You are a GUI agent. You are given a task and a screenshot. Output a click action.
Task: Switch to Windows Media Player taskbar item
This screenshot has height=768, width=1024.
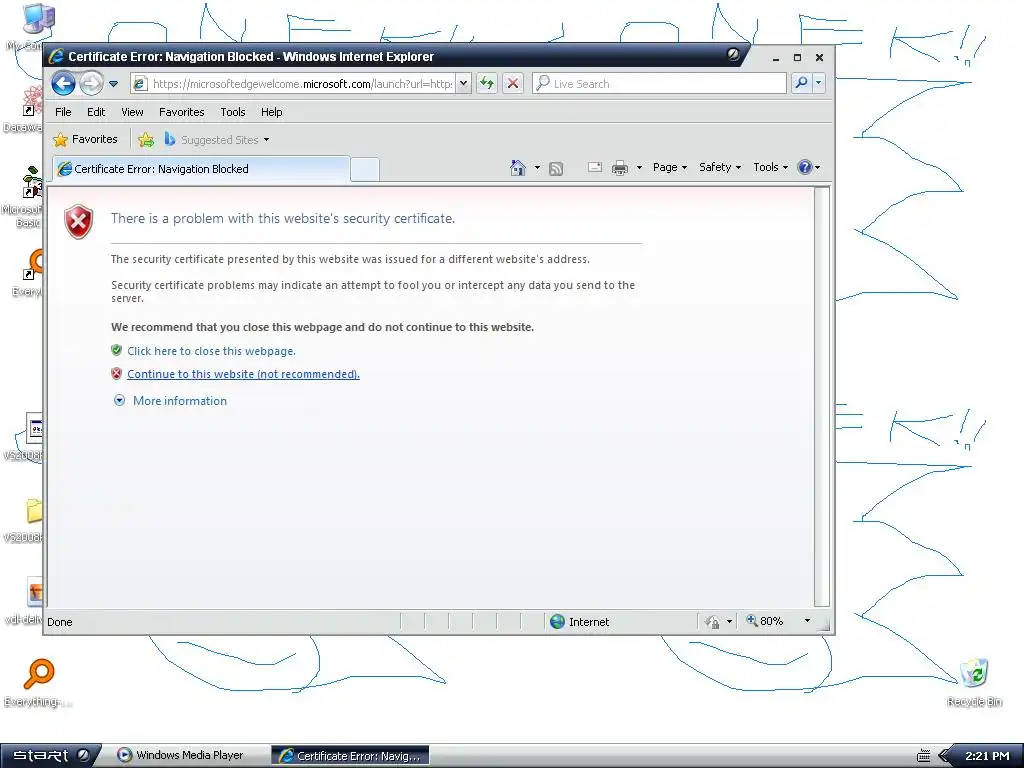click(181, 755)
